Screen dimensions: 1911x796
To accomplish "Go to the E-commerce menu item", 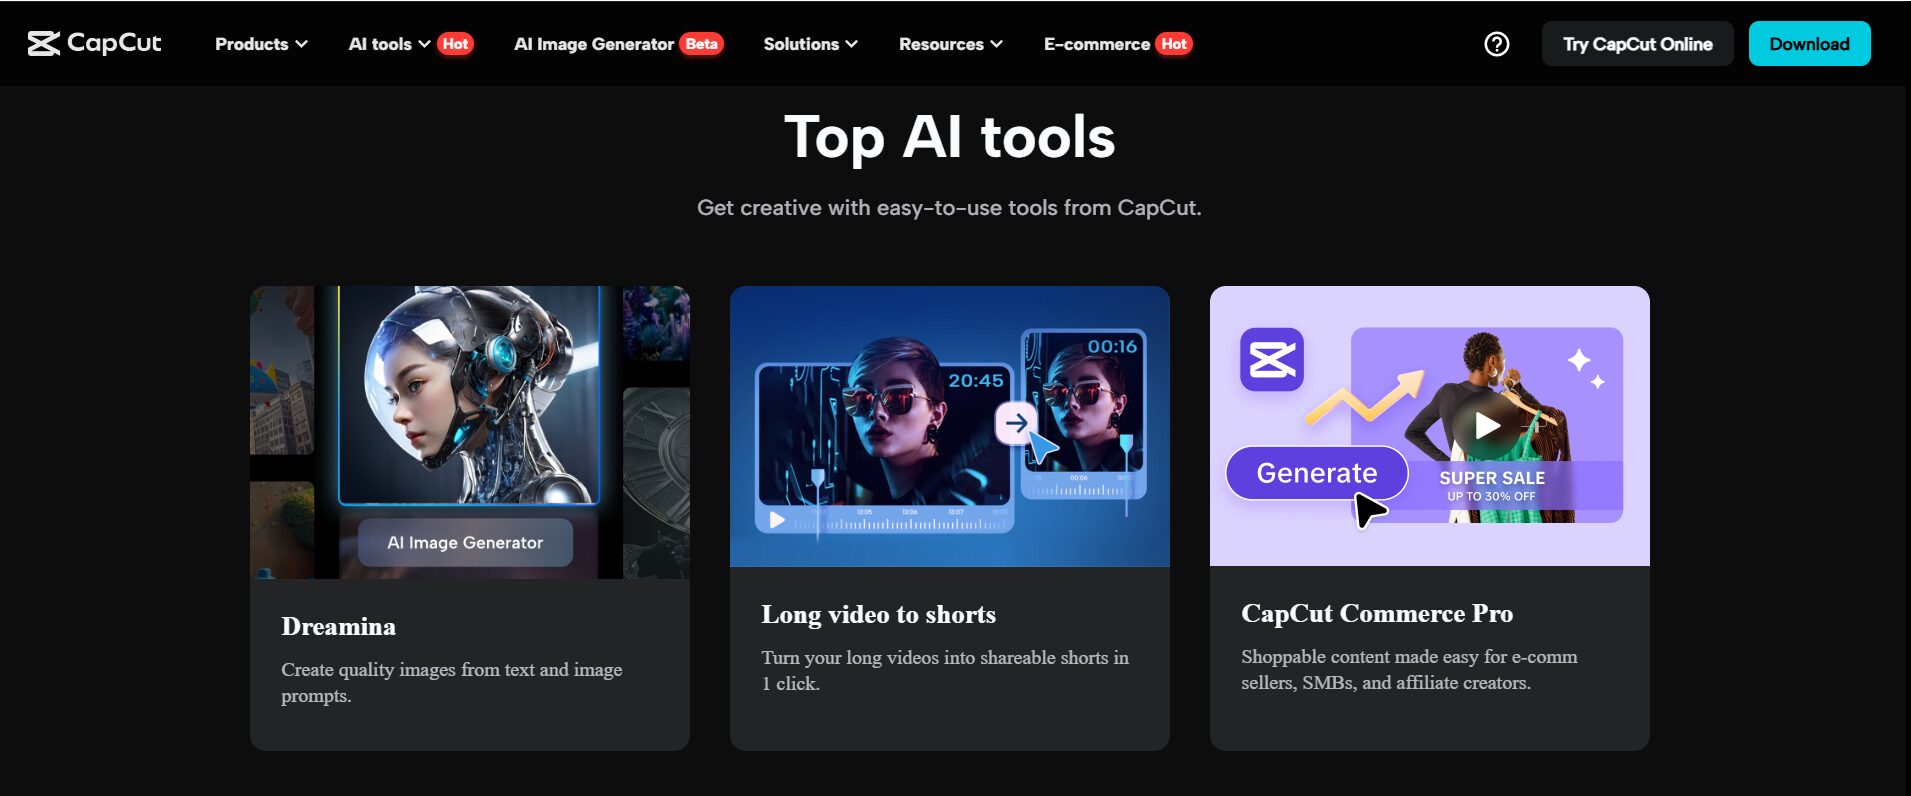I will pyautogui.click(x=1096, y=44).
